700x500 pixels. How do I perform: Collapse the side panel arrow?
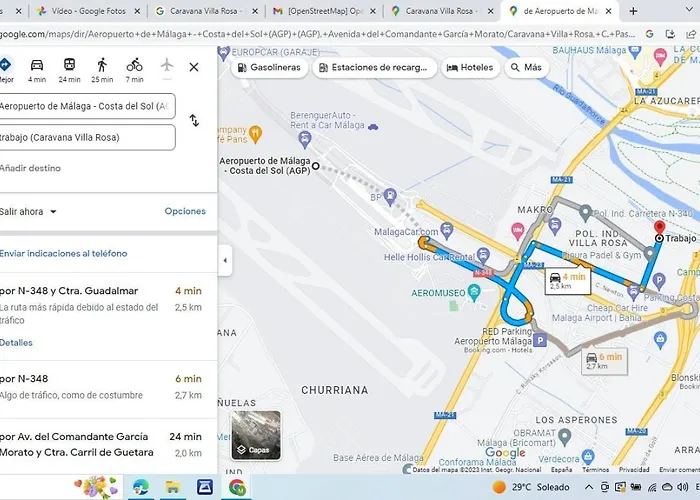click(x=225, y=260)
